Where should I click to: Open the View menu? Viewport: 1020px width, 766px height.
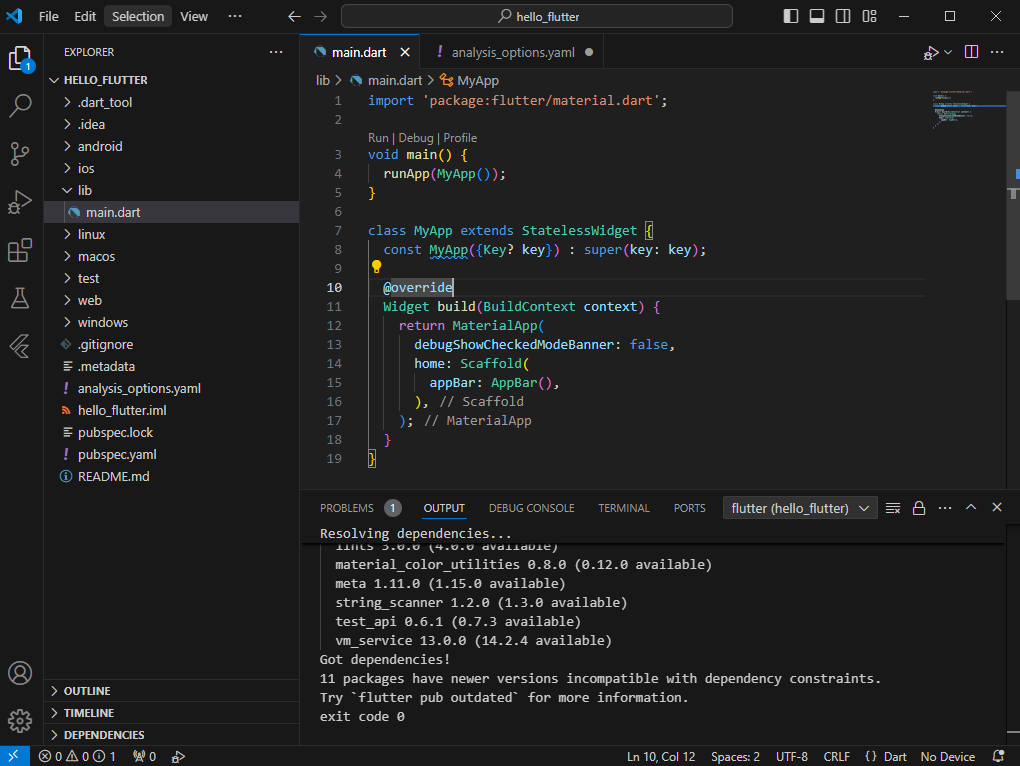pyautogui.click(x=194, y=16)
